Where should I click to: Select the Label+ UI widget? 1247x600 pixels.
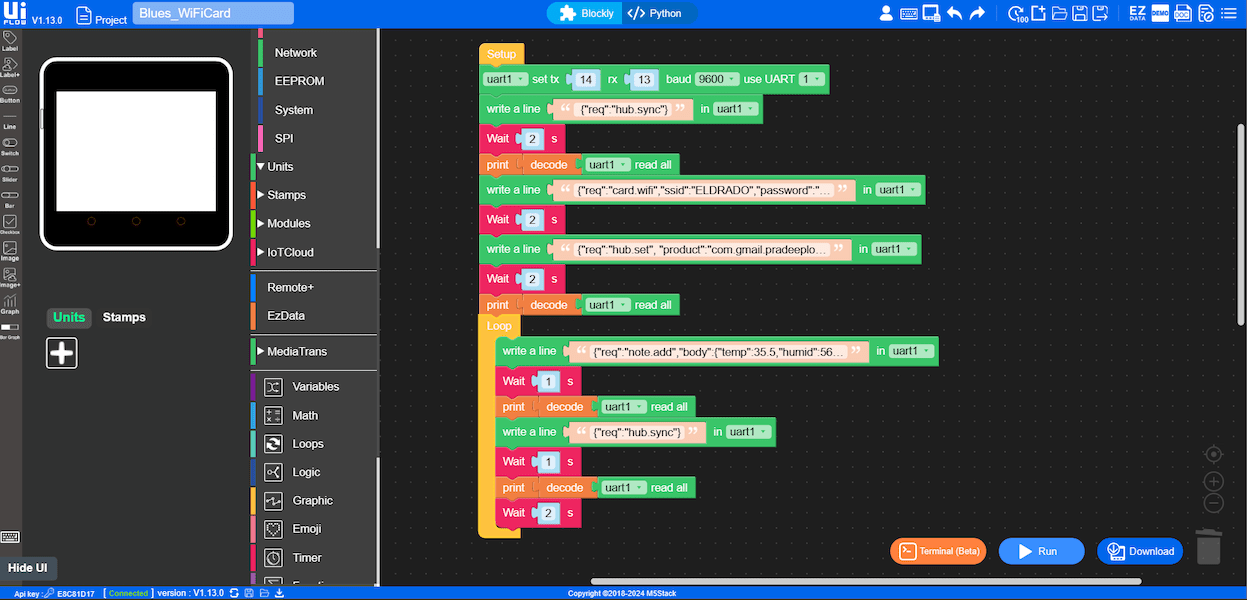[x=10, y=67]
